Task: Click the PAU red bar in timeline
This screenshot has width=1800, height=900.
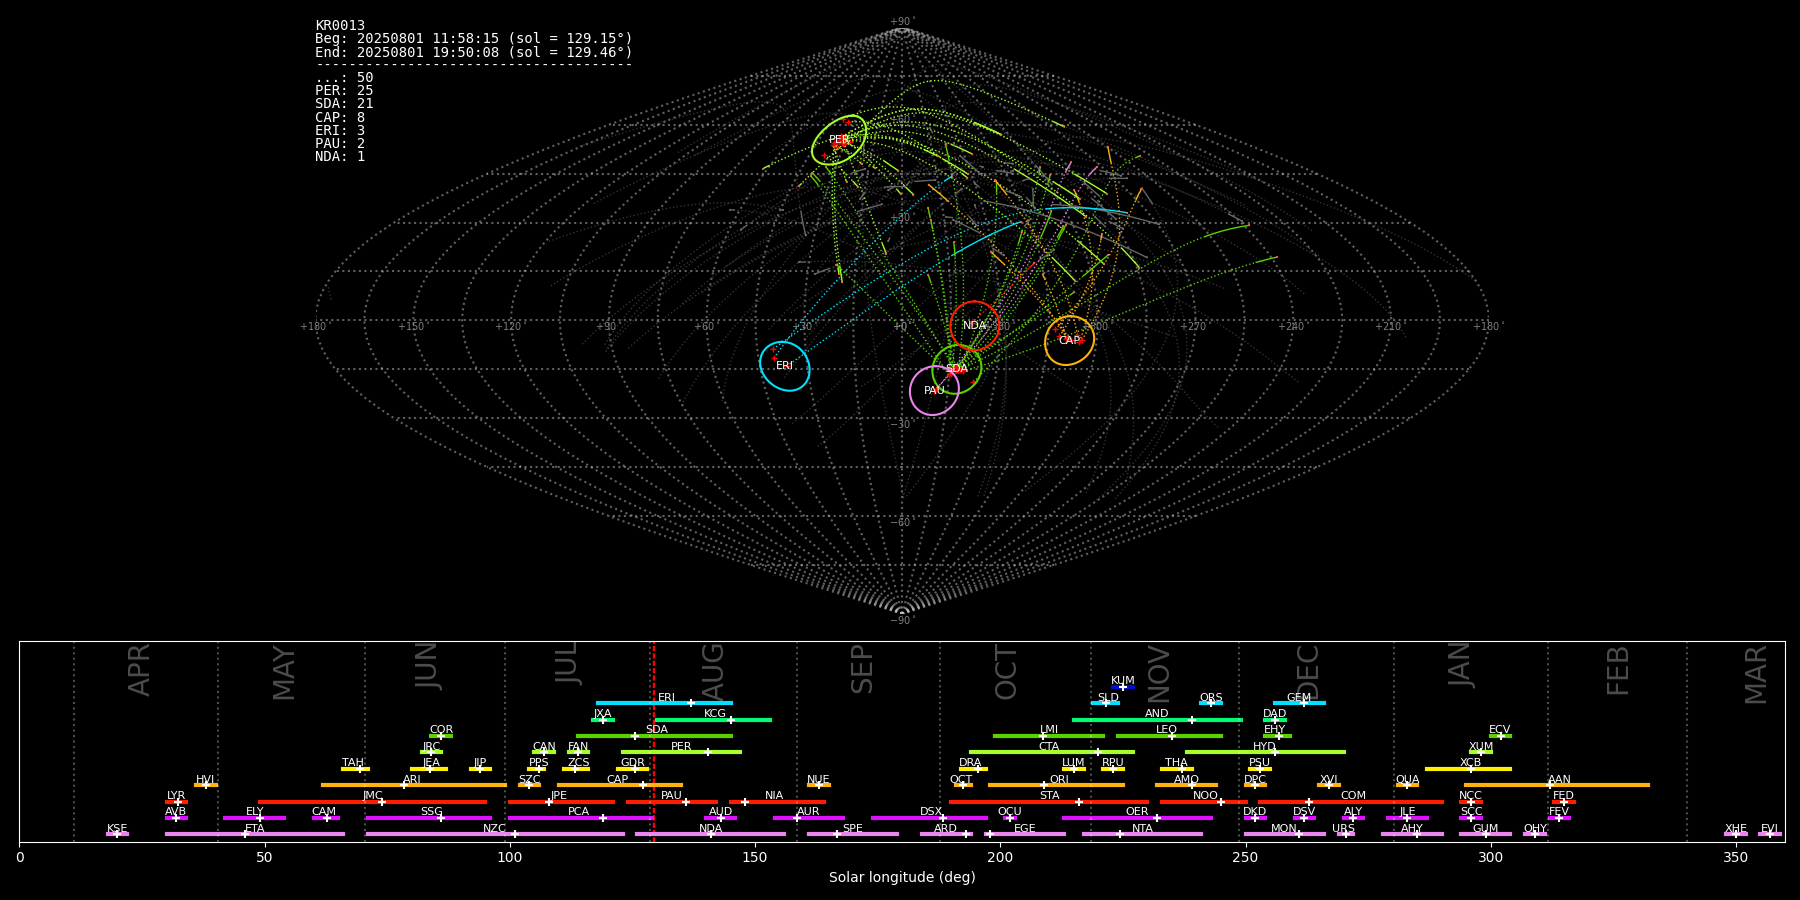Action: [672, 802]
